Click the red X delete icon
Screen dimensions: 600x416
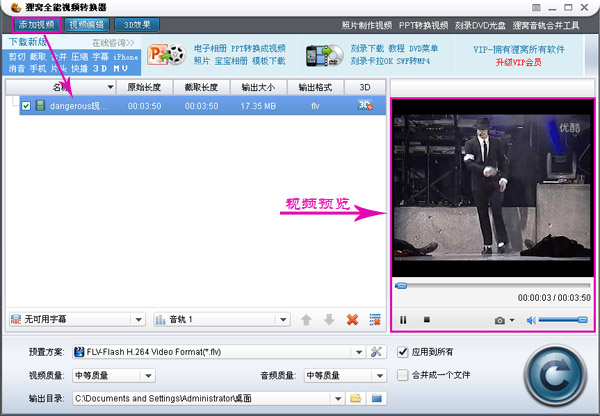[352, 320]
